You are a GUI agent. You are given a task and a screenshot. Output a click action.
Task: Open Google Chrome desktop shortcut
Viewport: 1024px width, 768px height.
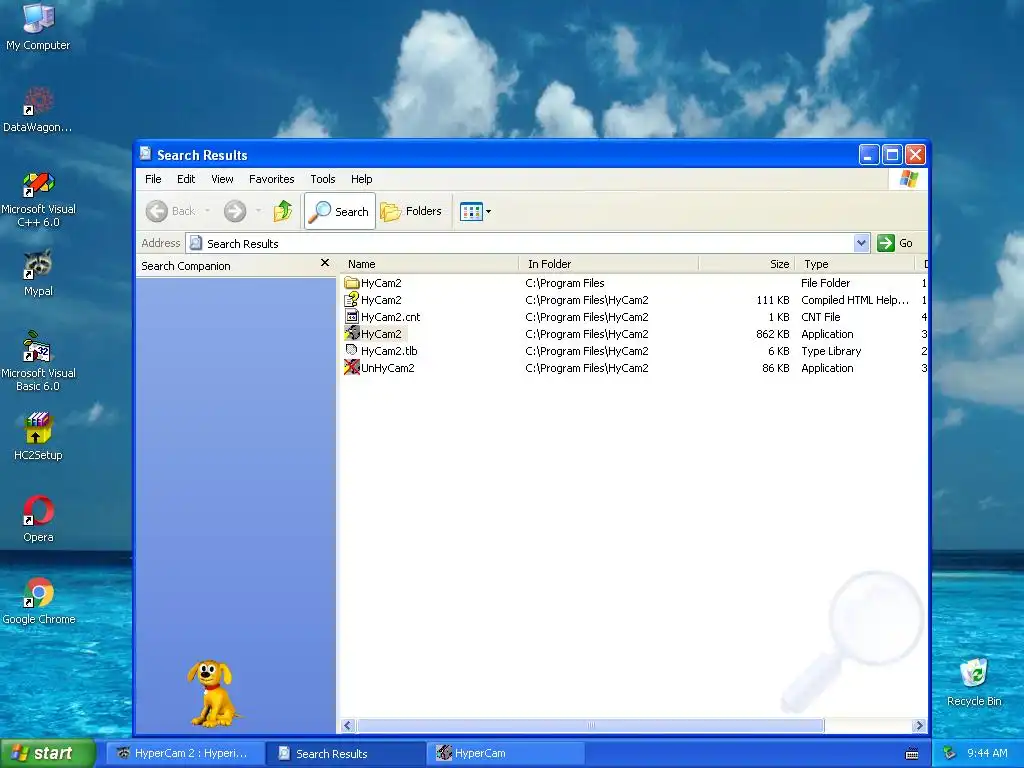point(38,601)
